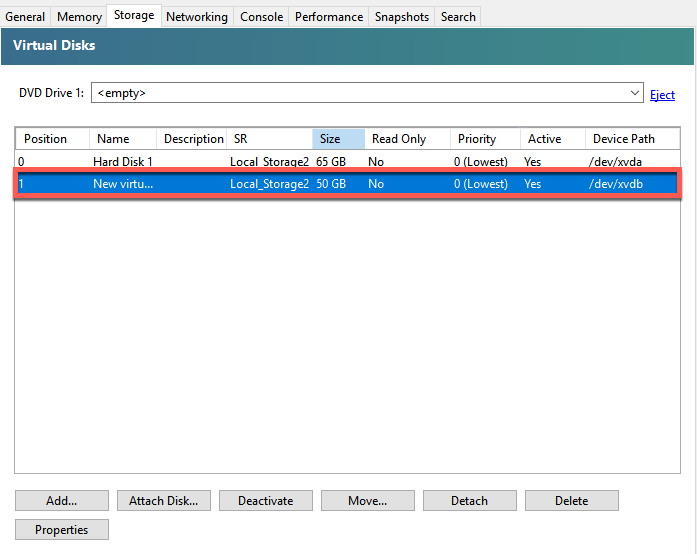Sort by the SR column header
Image resolution: width=697 pixels, height=554 pixels.
pyautogui.click(x=269, y=139)
